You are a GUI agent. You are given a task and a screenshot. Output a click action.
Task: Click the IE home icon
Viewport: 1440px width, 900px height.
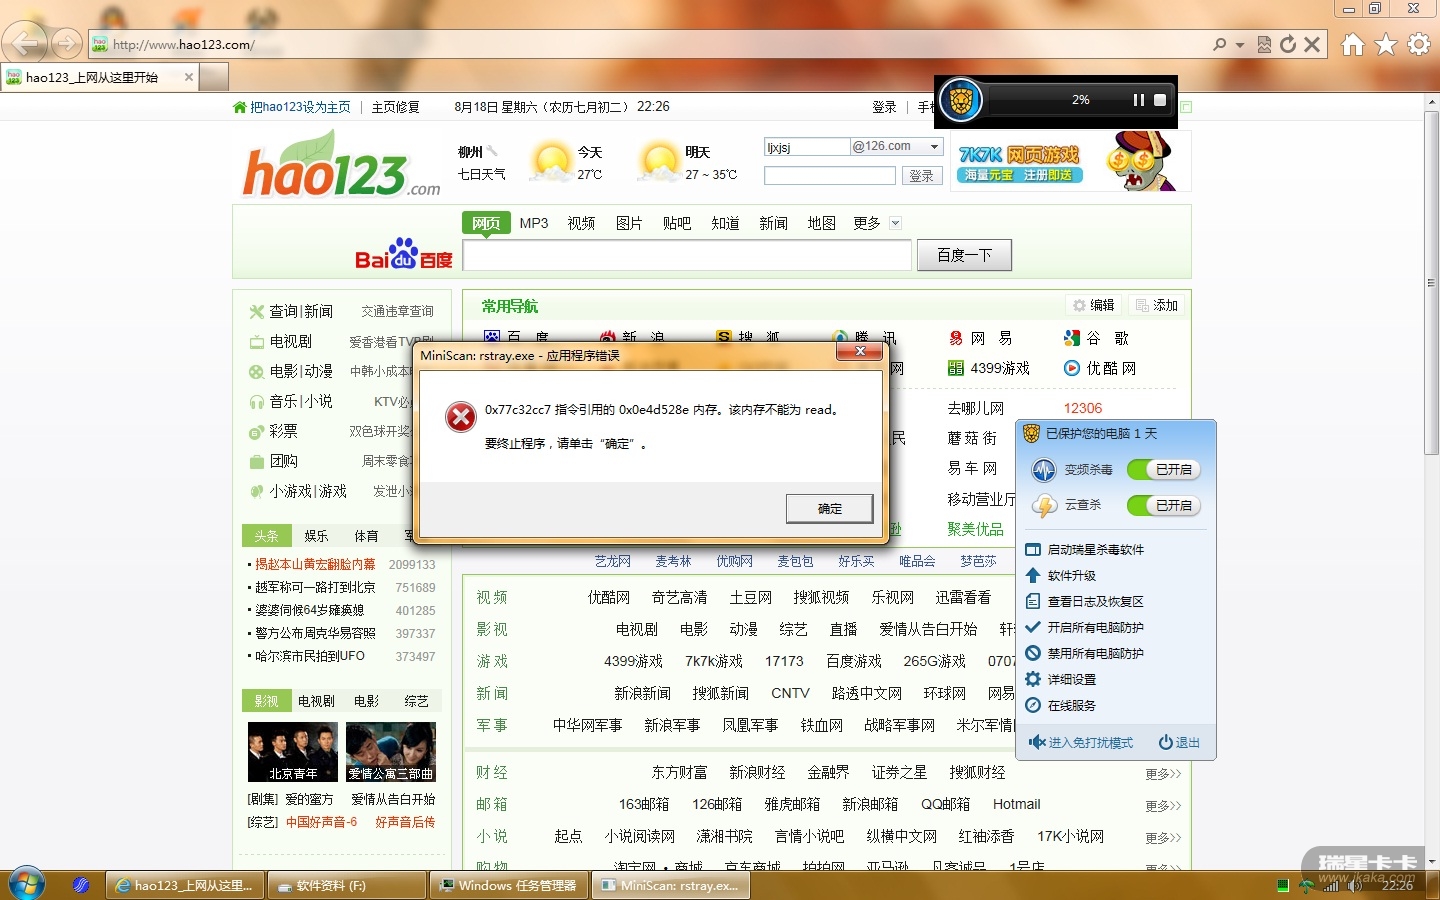(1352, 45)
